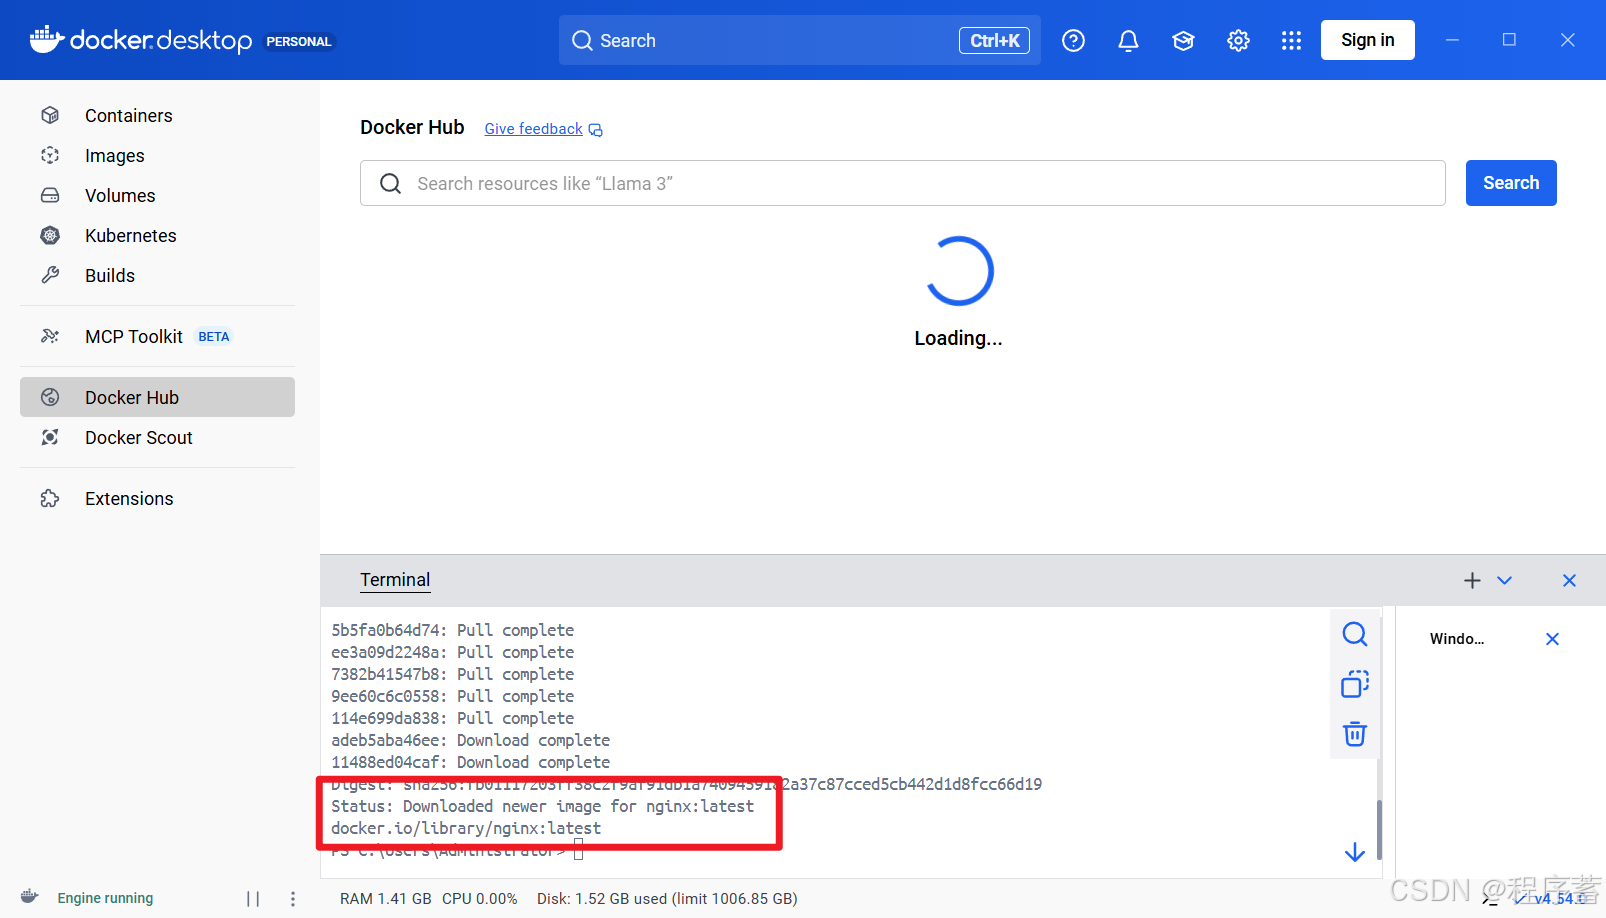The height and width of the screenshot is (918, 1606).
Task: Pause the Docker engine
Action: point(253,899)
